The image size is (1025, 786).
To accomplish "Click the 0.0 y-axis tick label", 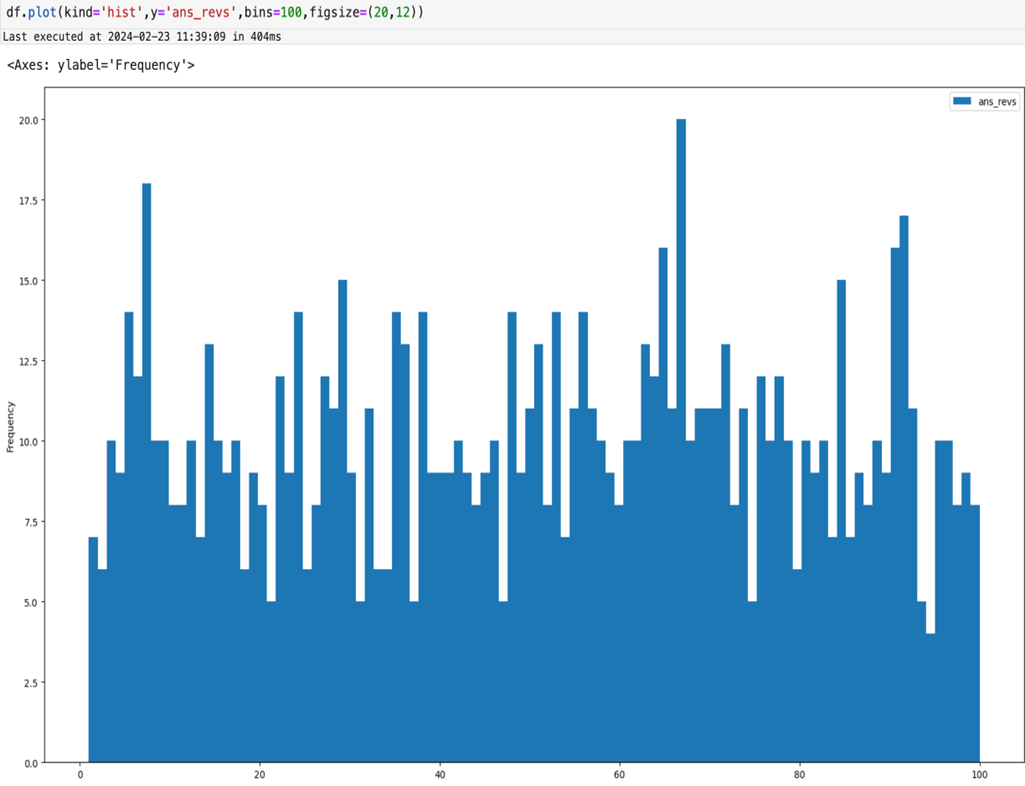I will point(31,763).
